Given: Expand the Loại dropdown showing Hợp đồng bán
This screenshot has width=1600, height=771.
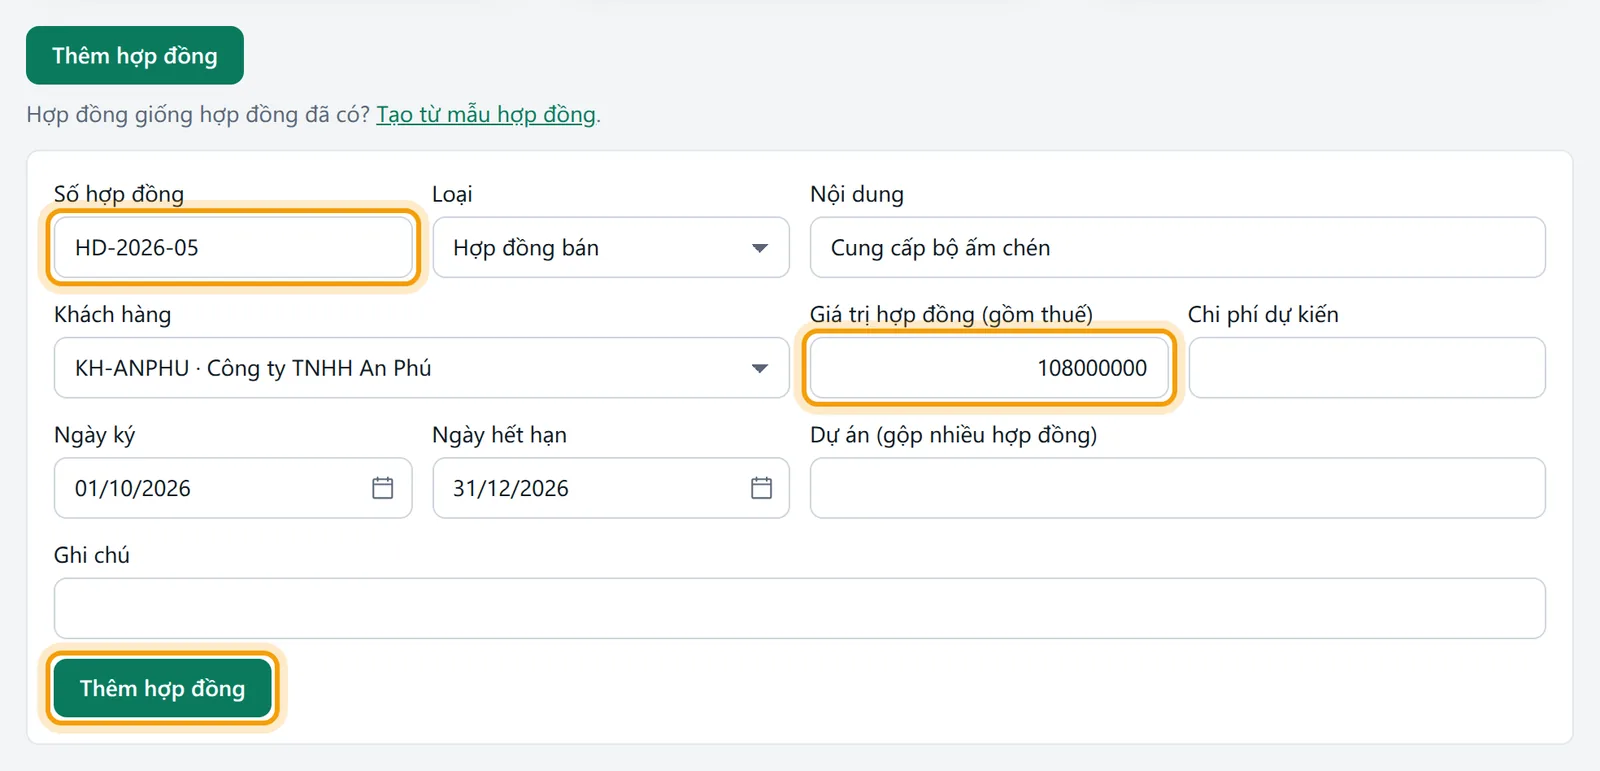Looking at the screenshot, I should pyautogui.click(x=611, y=248).
